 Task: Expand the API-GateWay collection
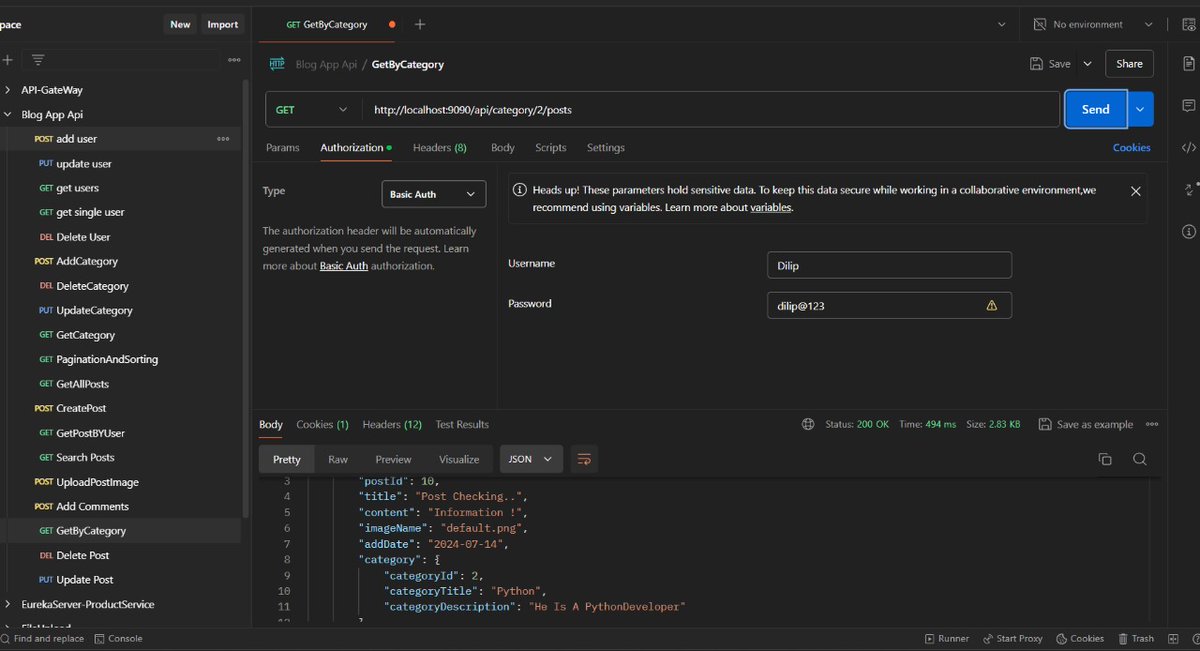point(9,90)
